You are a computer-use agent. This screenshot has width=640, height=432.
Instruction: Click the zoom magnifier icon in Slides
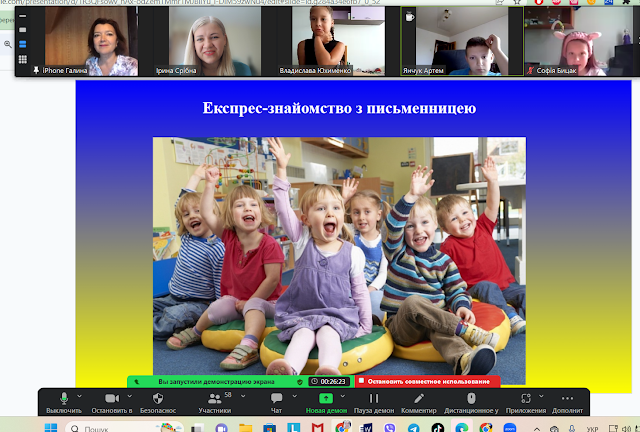tap(8, 44)
